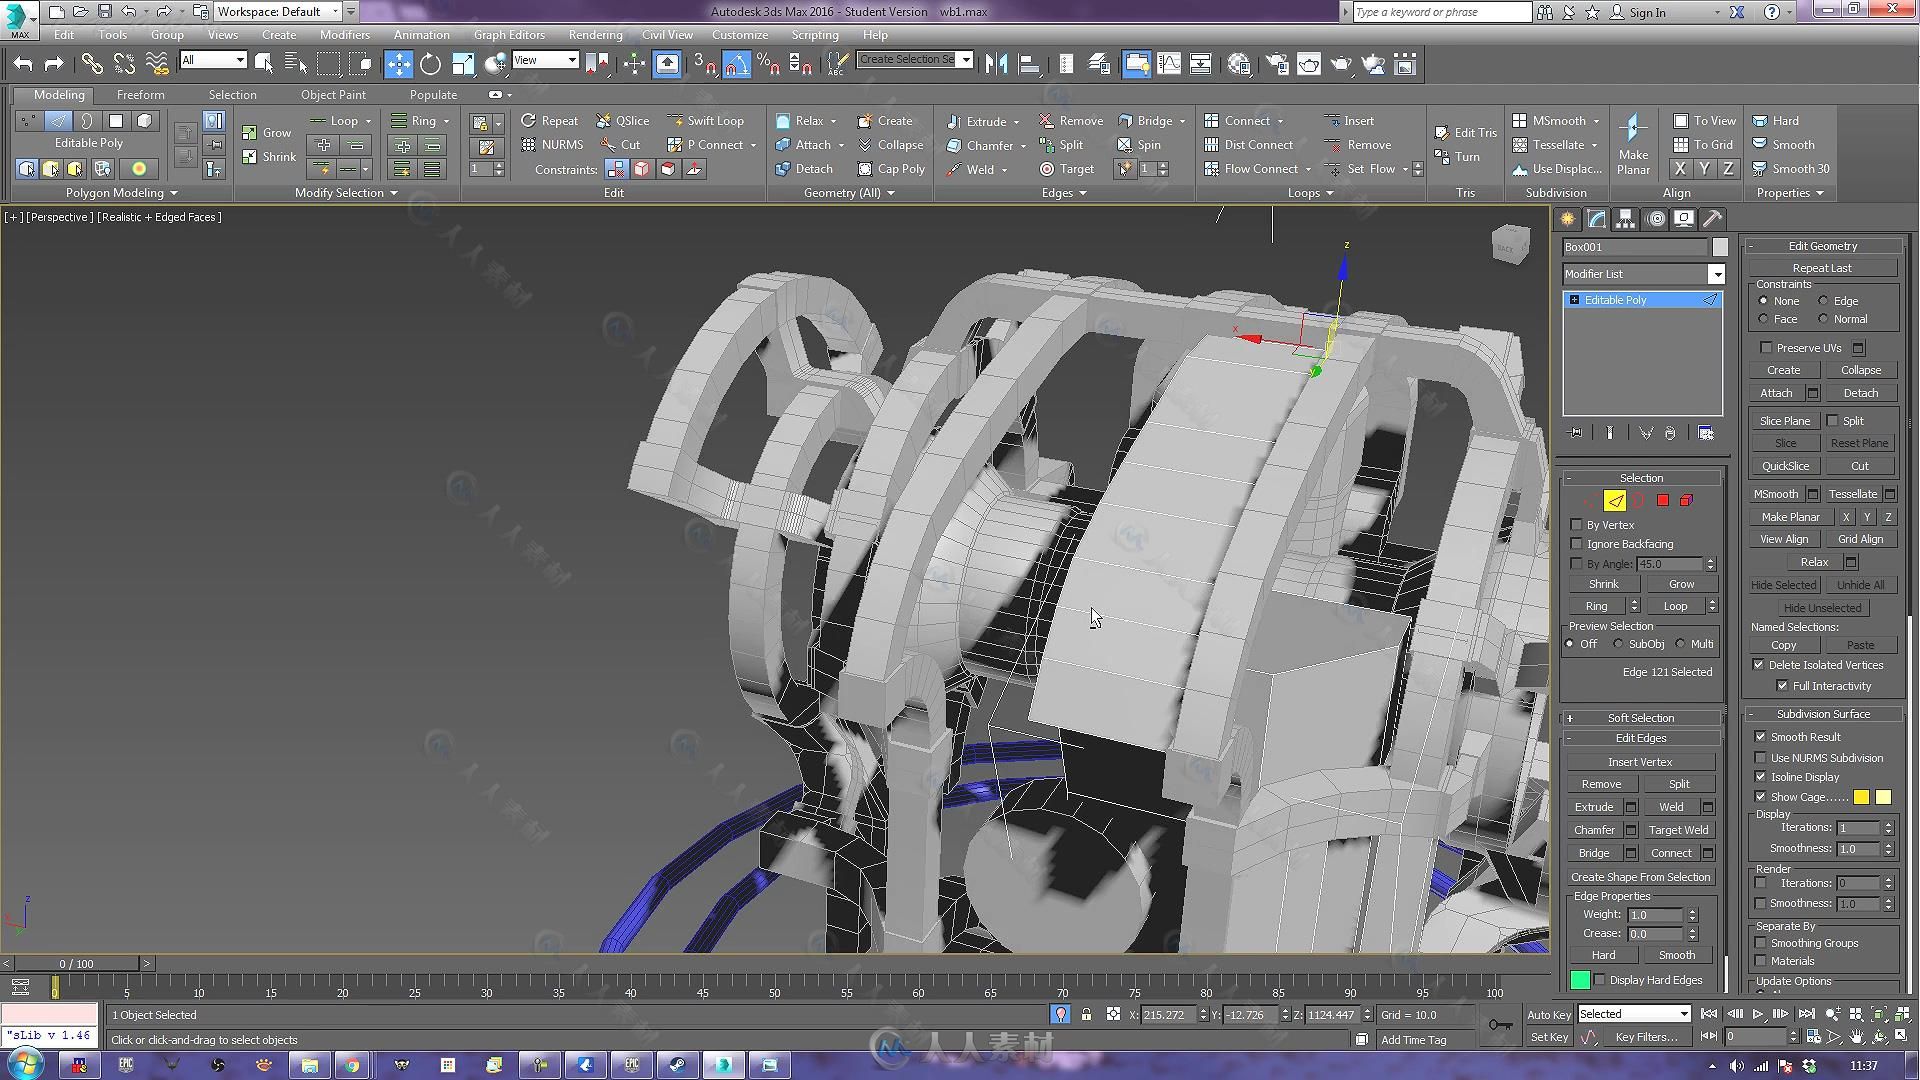Open the Material Editor icon
The height and width of the screenshot is (1080, 1920).
pyautogui.click(x=1239, y=64)
